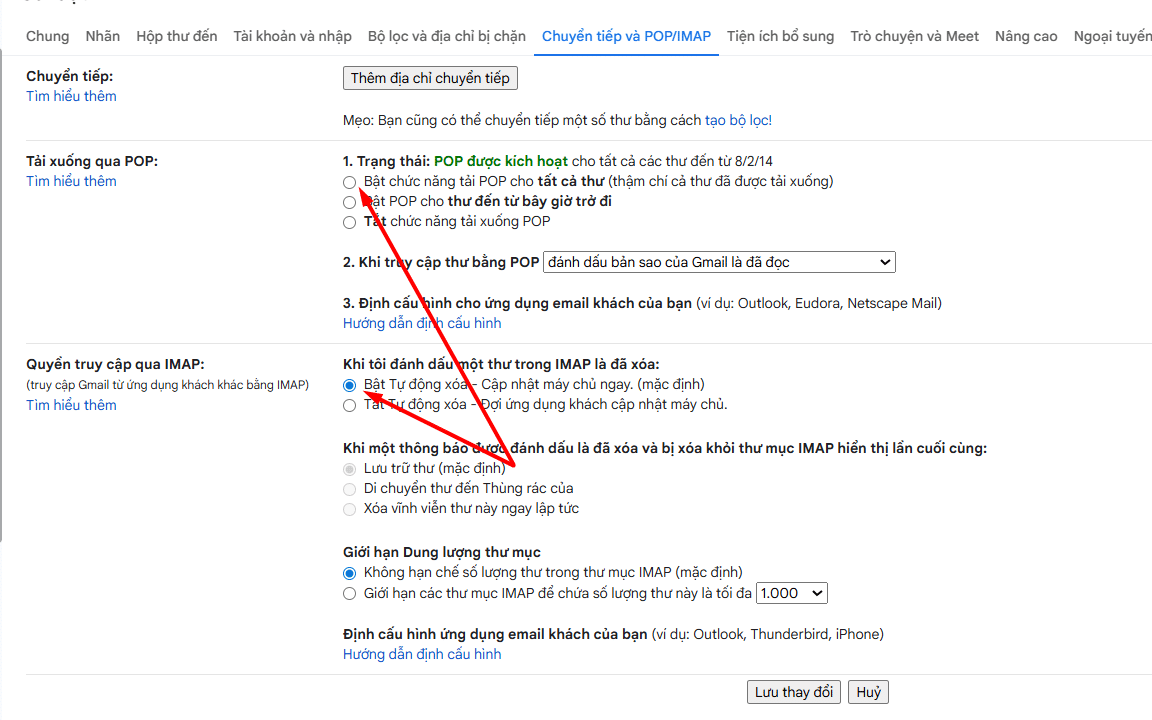The height and width of the screenshot is (720, 1152).
Task: Choose Tắt Tự động xóa option
Action: [x=349, y=405]
